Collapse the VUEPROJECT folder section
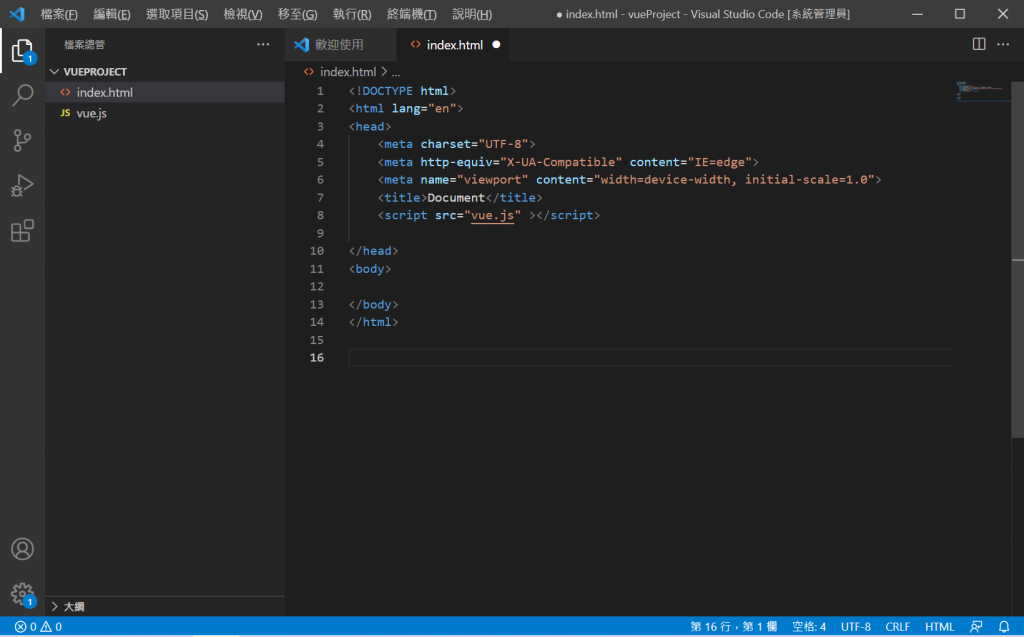Viewport: 1024px width, 637px height. click(x=95, y=72)
